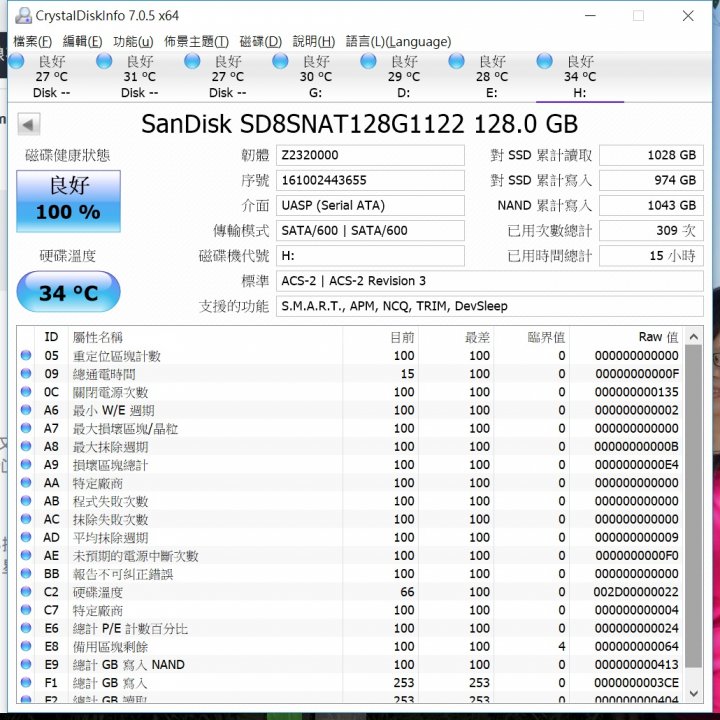Click the CrystalDiskInfo app icon in title bar
This screenshot has height=720, width=720.
point(23,16)
